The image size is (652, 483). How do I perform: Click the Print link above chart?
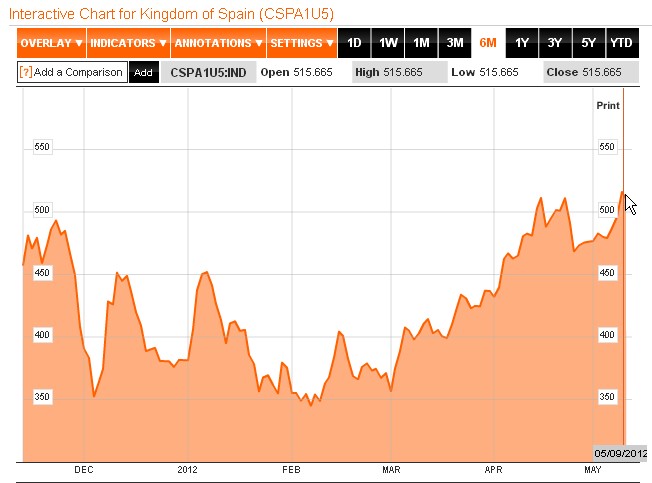(607, 105)
